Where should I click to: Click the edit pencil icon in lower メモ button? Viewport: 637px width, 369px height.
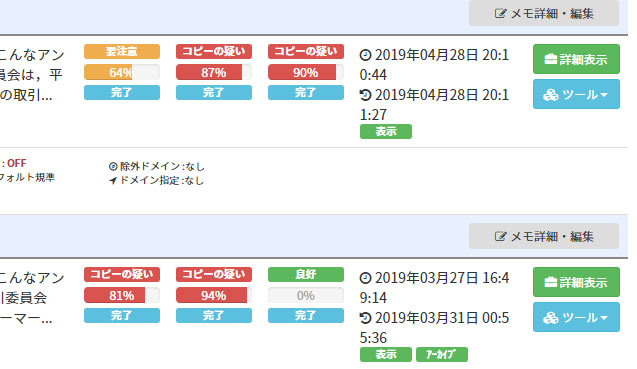pos(500,236)
